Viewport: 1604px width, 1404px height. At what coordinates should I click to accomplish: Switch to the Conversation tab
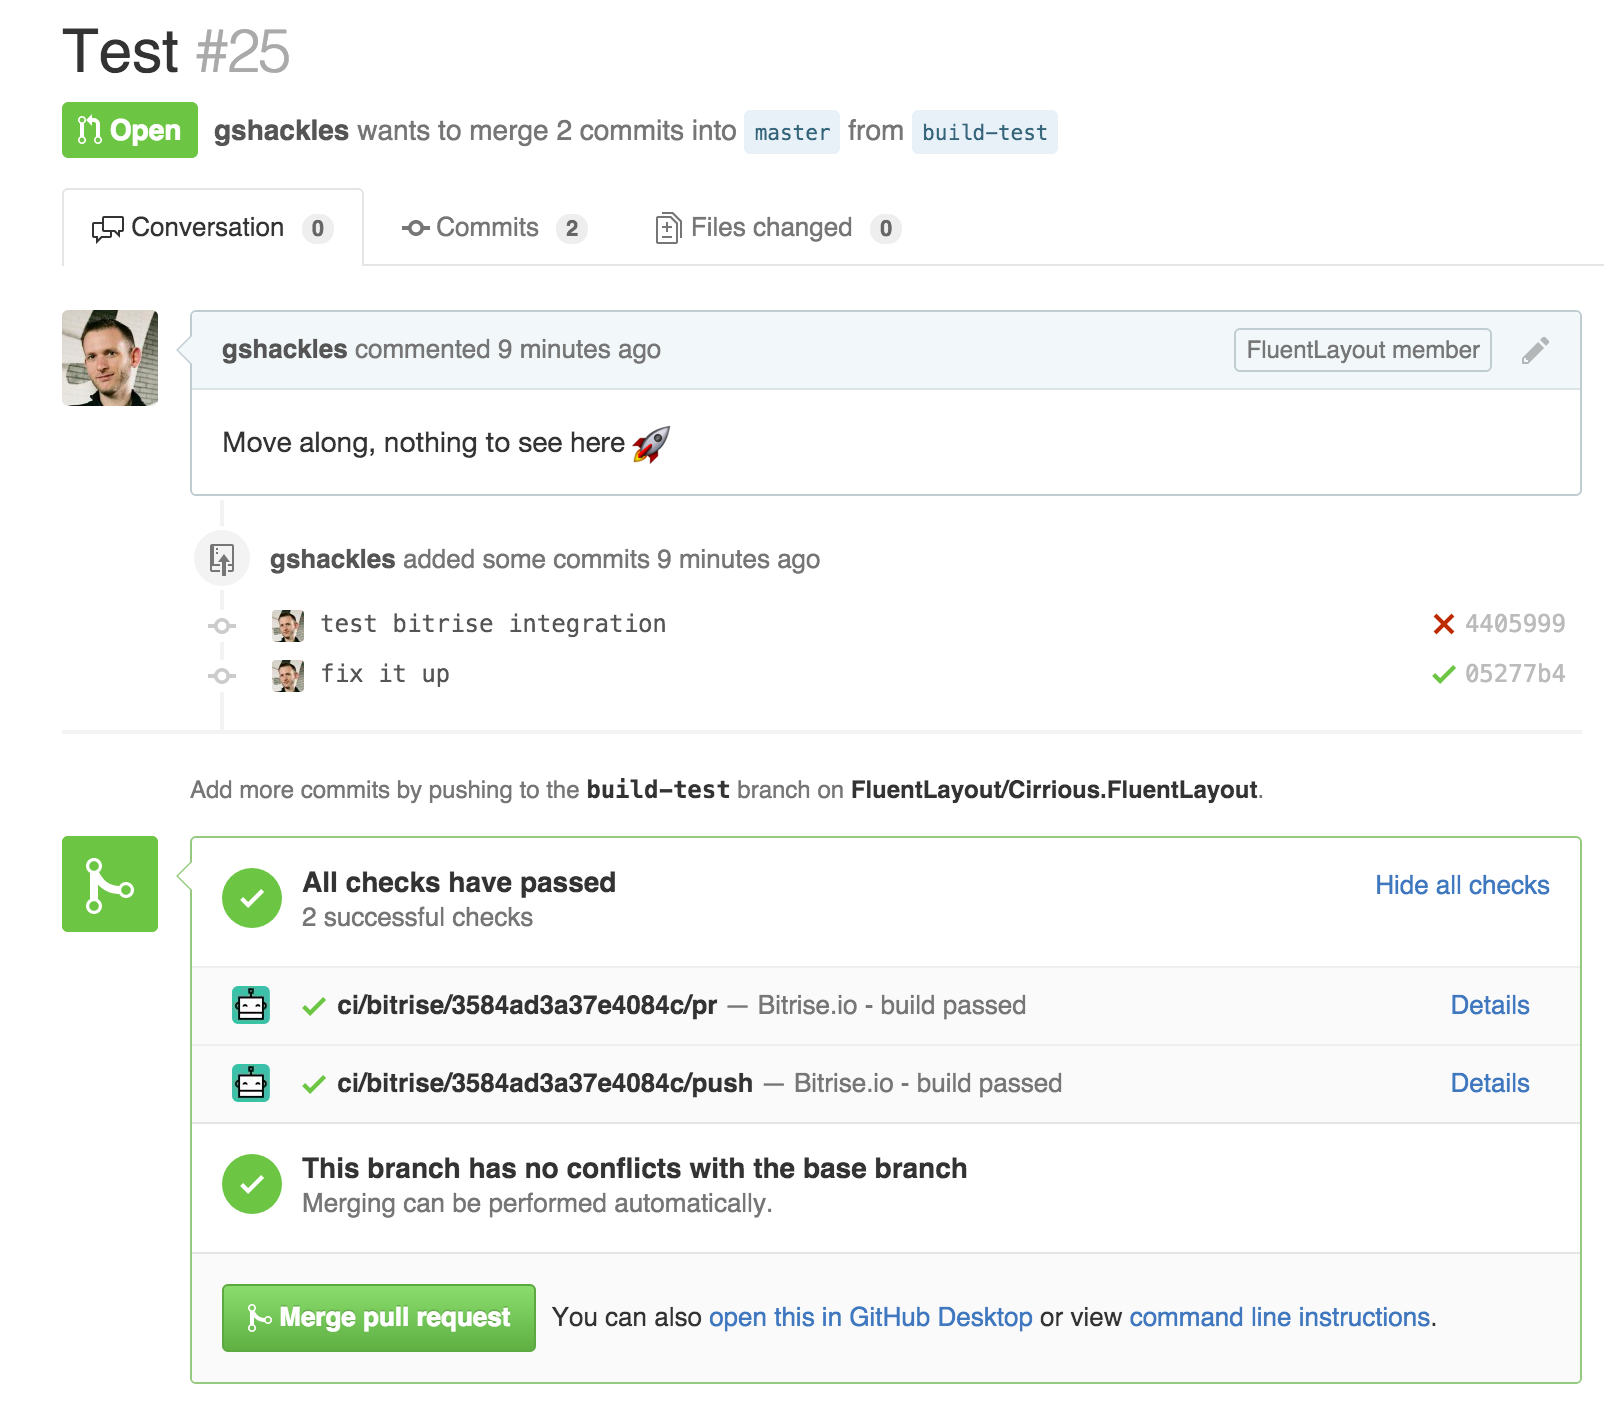tap(213, 228)
